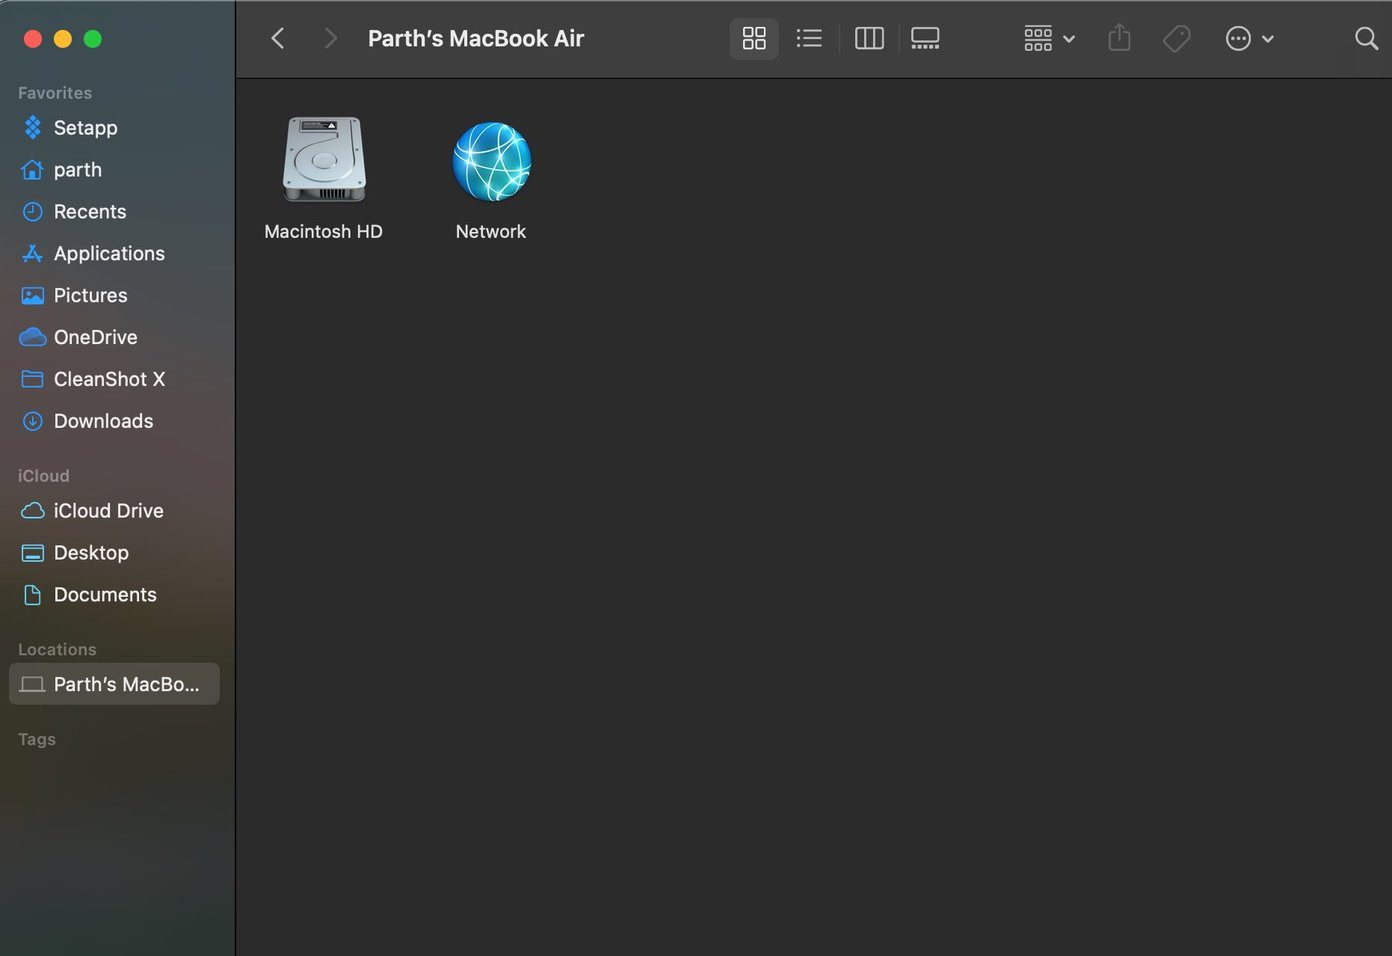Open the Group By dropdown
Viewport: 1392px width, 956px height.
click(1049, 39)
